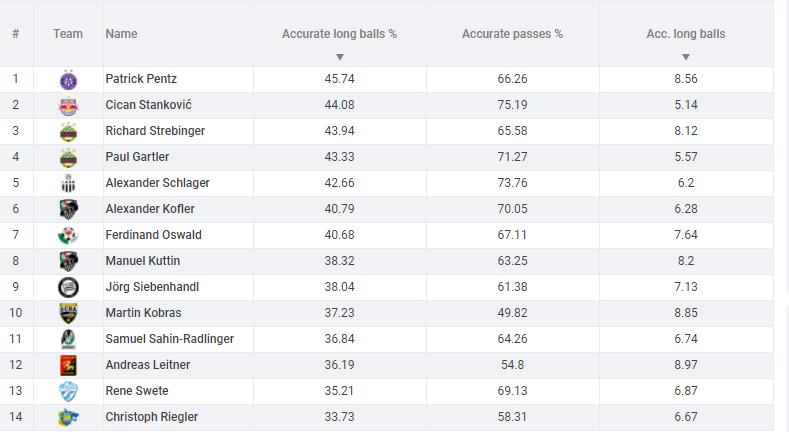This screenshot has width=789, height=432.
Task: Click Ferdinand Oswald's team crest icon
Action: [x=68, y=235]
